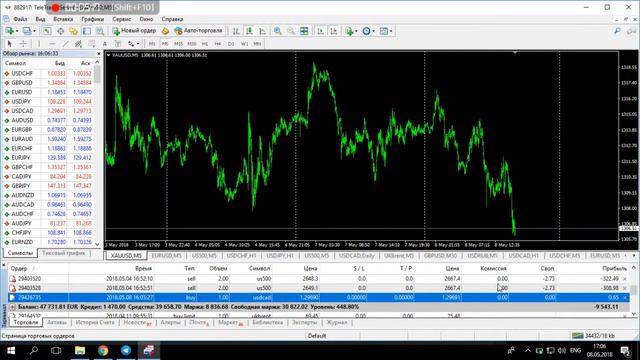Close order 29403520 with its x button
640x360 pixels.
[624, 279]
